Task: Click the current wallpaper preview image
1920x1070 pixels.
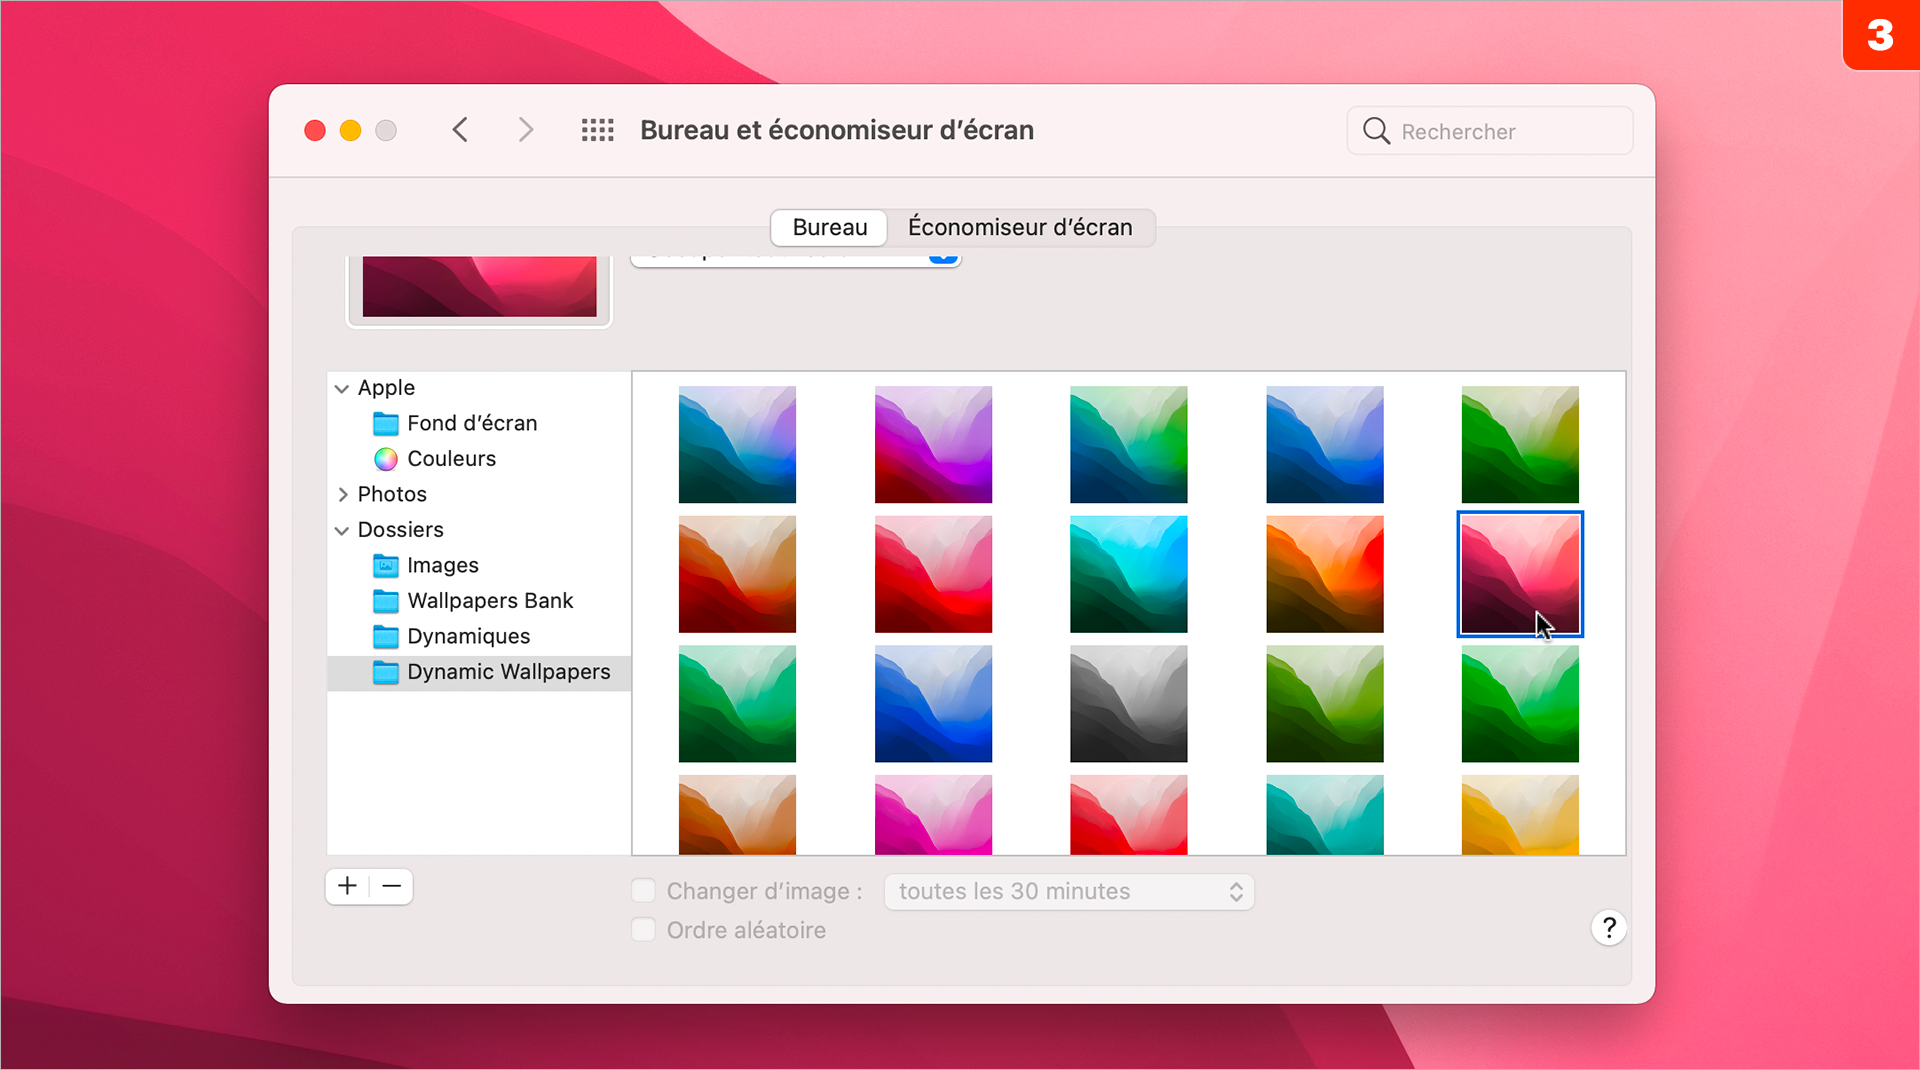Action: click(479, 287)
